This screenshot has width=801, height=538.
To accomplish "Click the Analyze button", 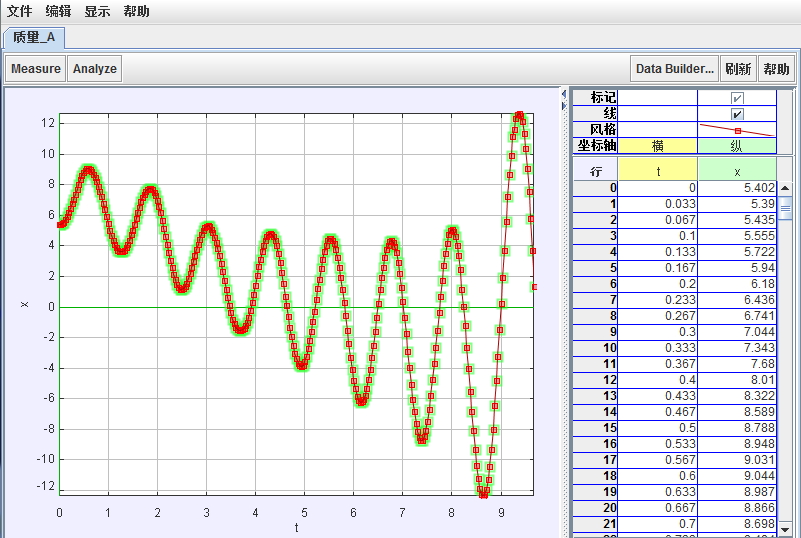I will [x=95, y=68].
